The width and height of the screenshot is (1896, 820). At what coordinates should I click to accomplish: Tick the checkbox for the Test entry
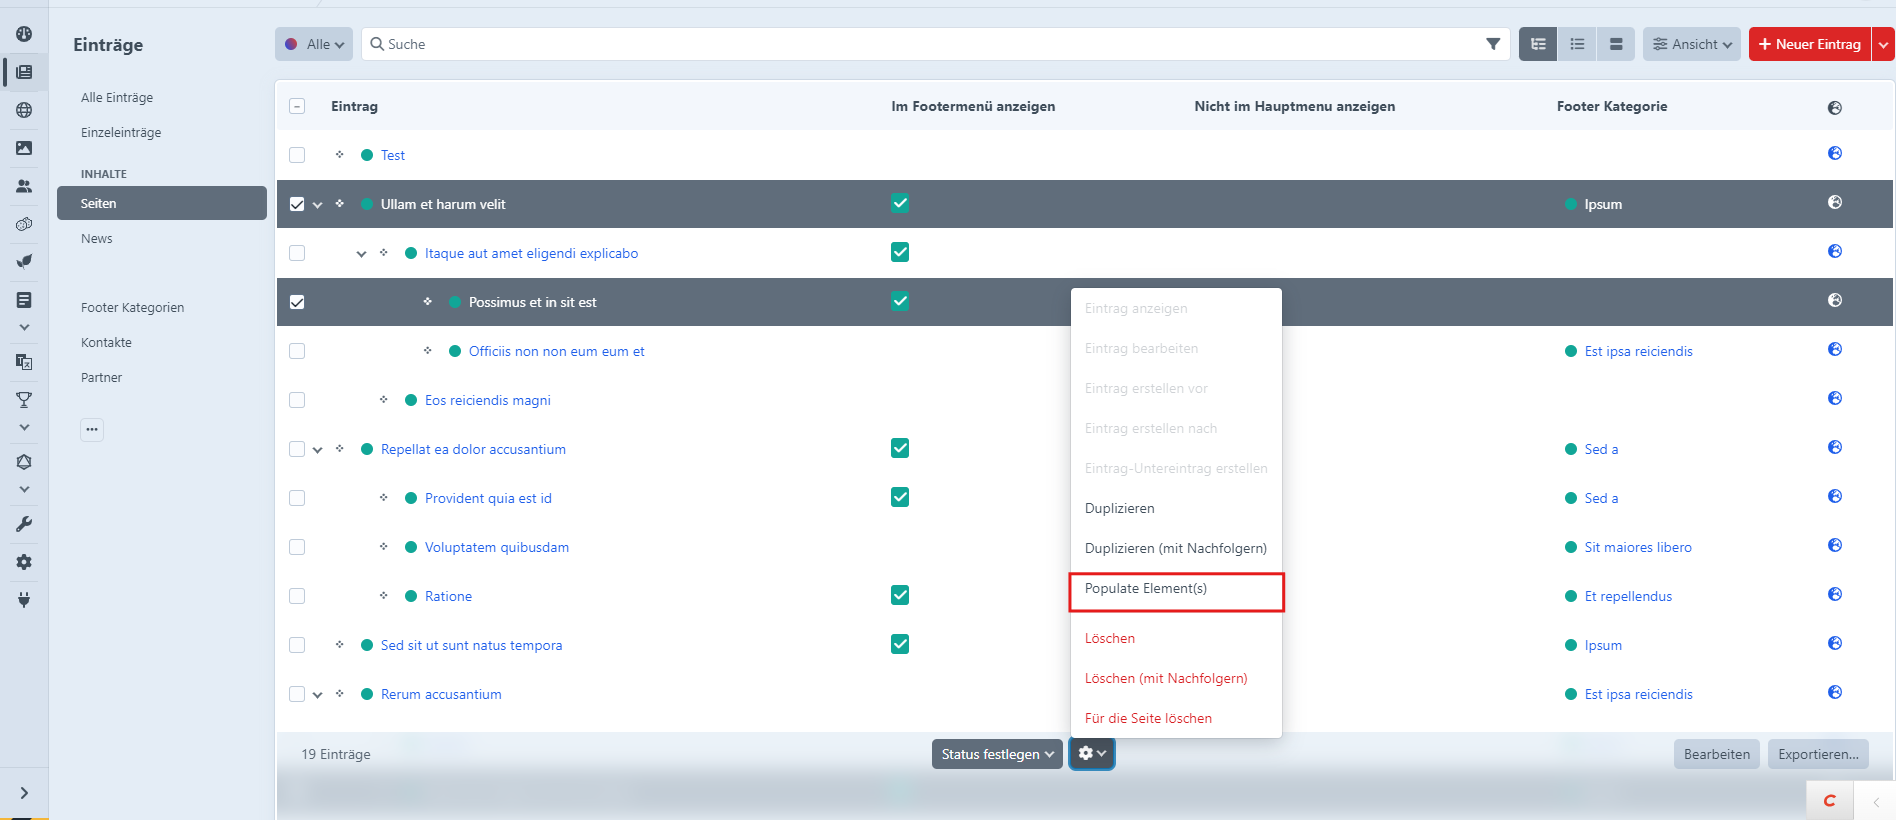(x=297, y=155)
